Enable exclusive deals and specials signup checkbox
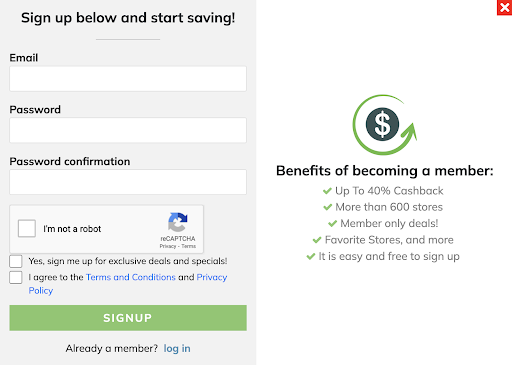512x365 pixels. click(16, 261)
